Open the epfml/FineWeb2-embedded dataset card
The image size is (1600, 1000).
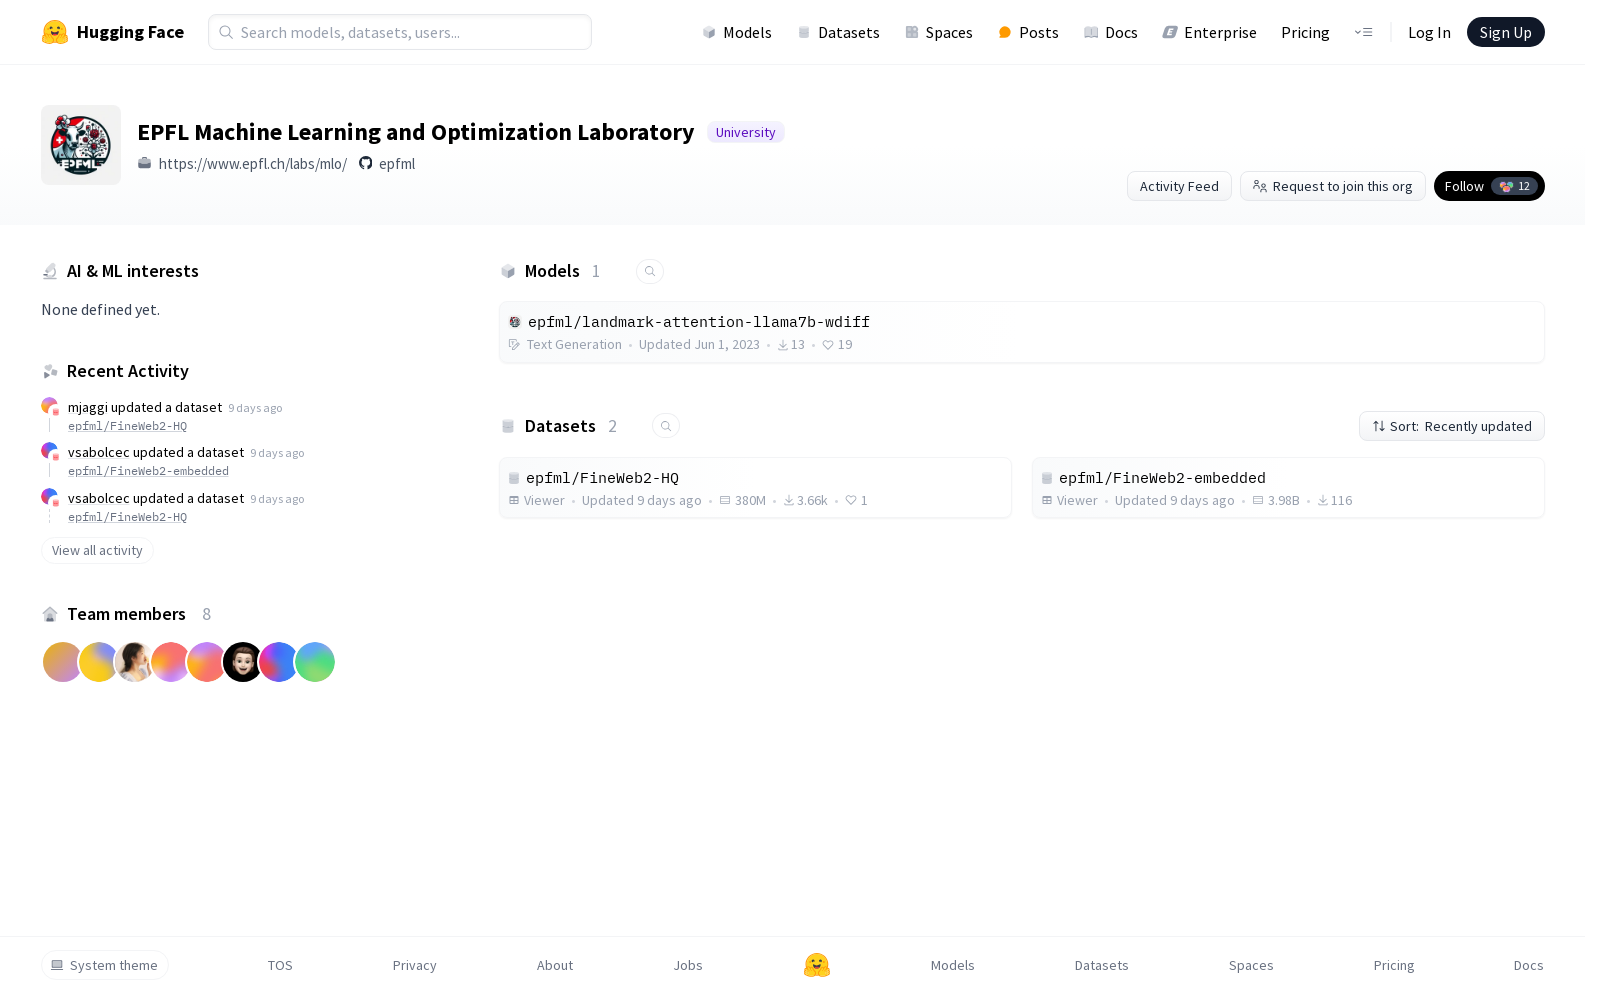(x=1289, y=488)
